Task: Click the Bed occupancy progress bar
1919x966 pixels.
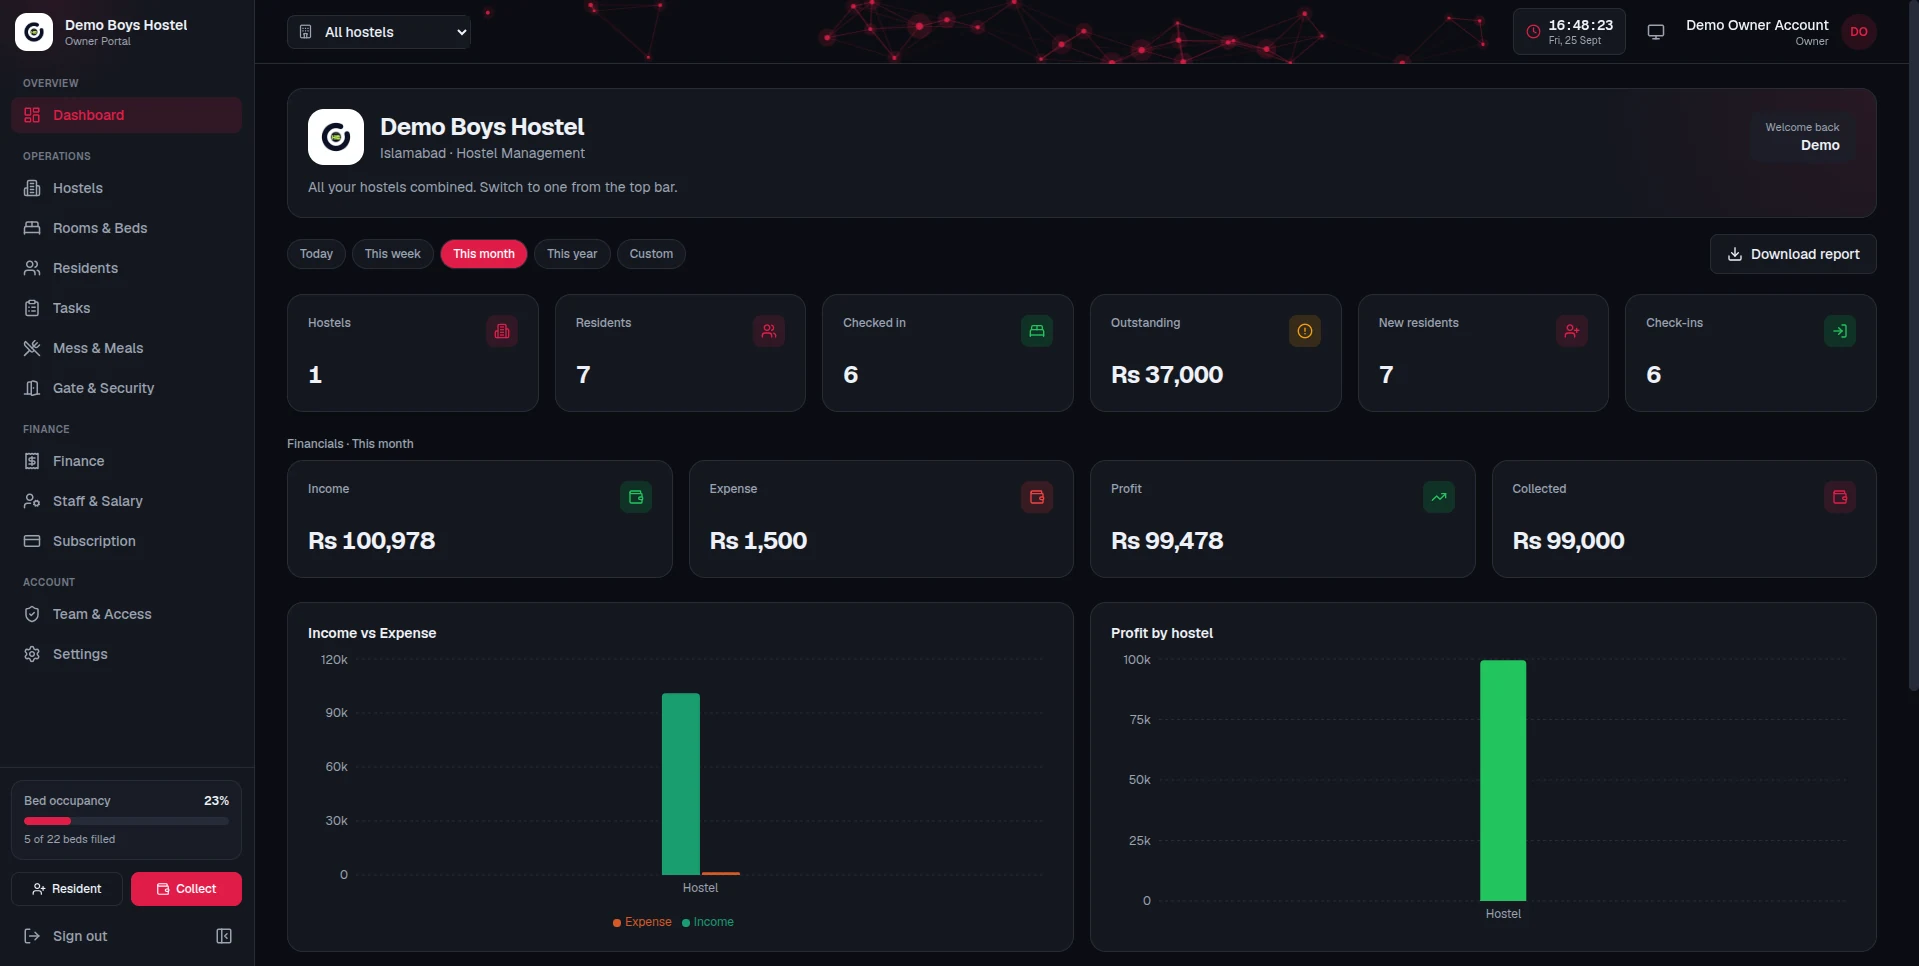Action: pos(126,821)
